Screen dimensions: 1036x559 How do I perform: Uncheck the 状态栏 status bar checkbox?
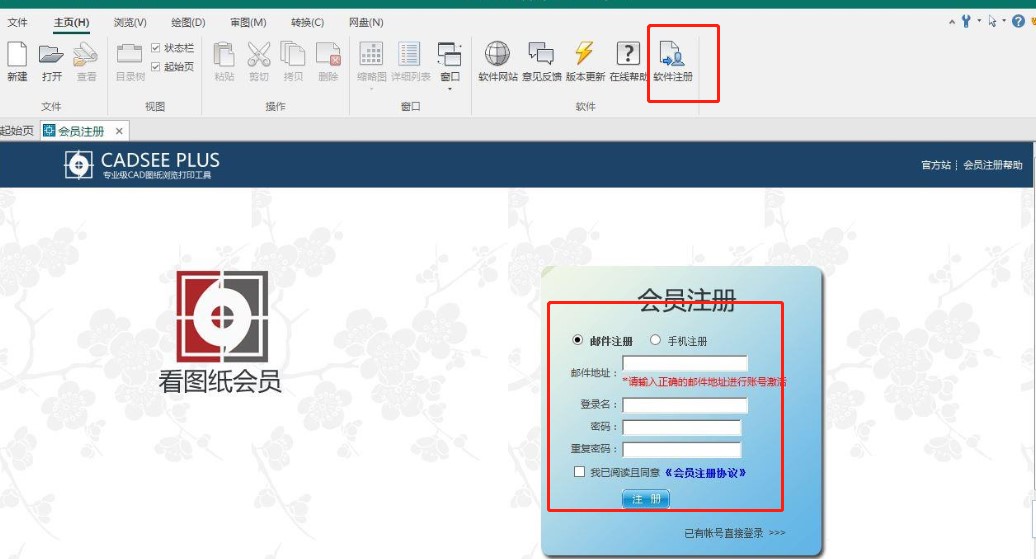pyautogui.click(x=155, y=48)
